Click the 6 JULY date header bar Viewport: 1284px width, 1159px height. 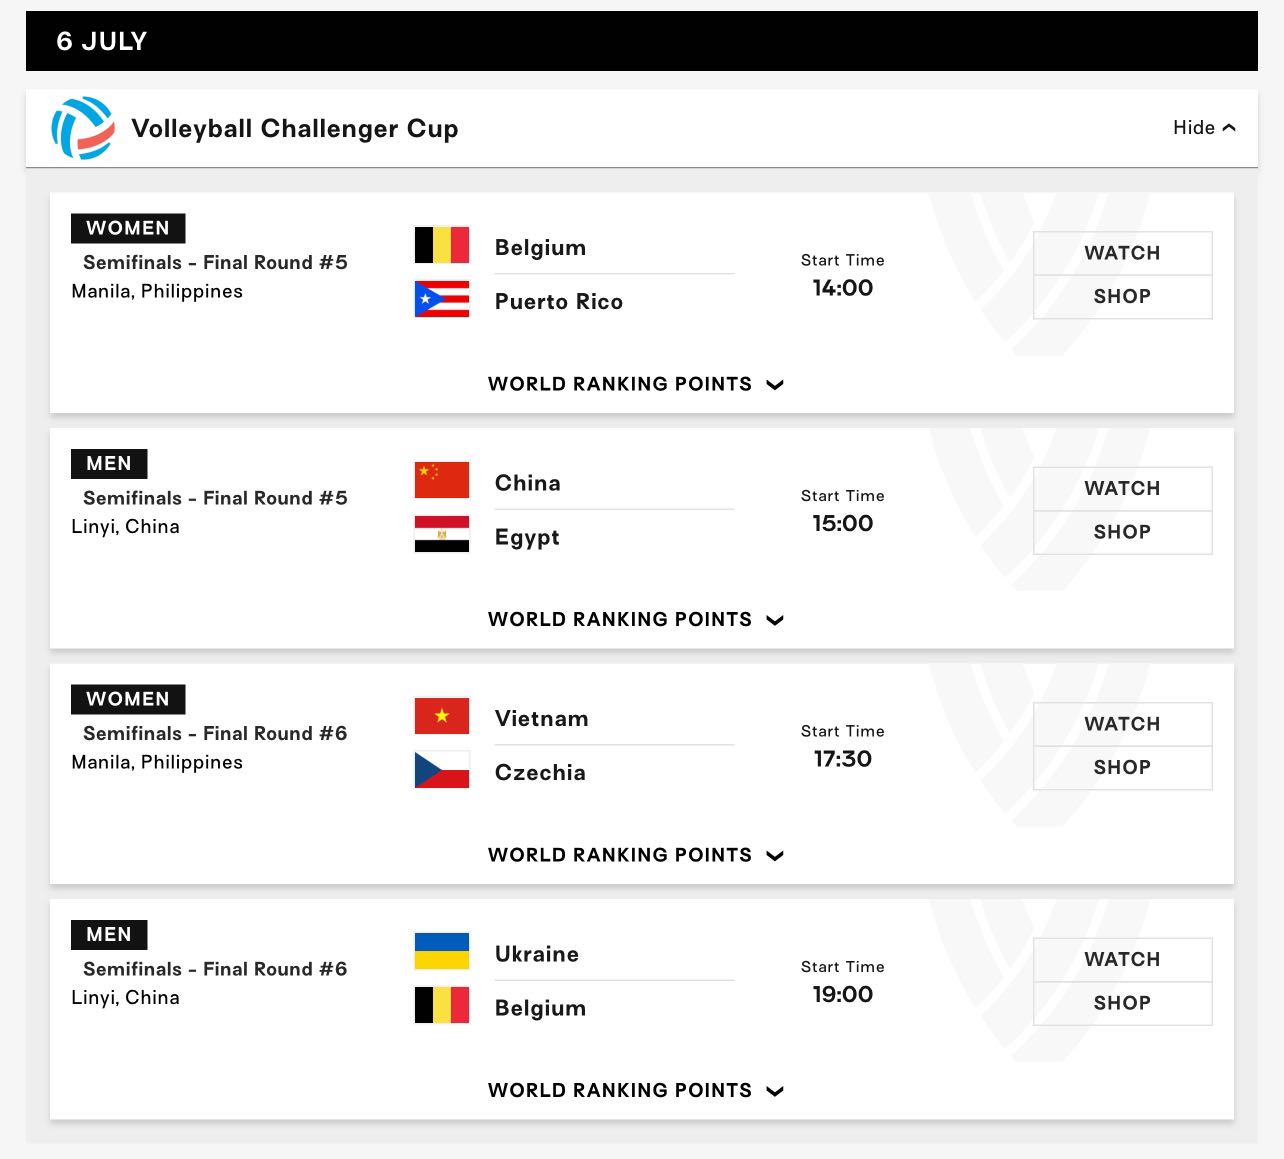pos(642,41)
